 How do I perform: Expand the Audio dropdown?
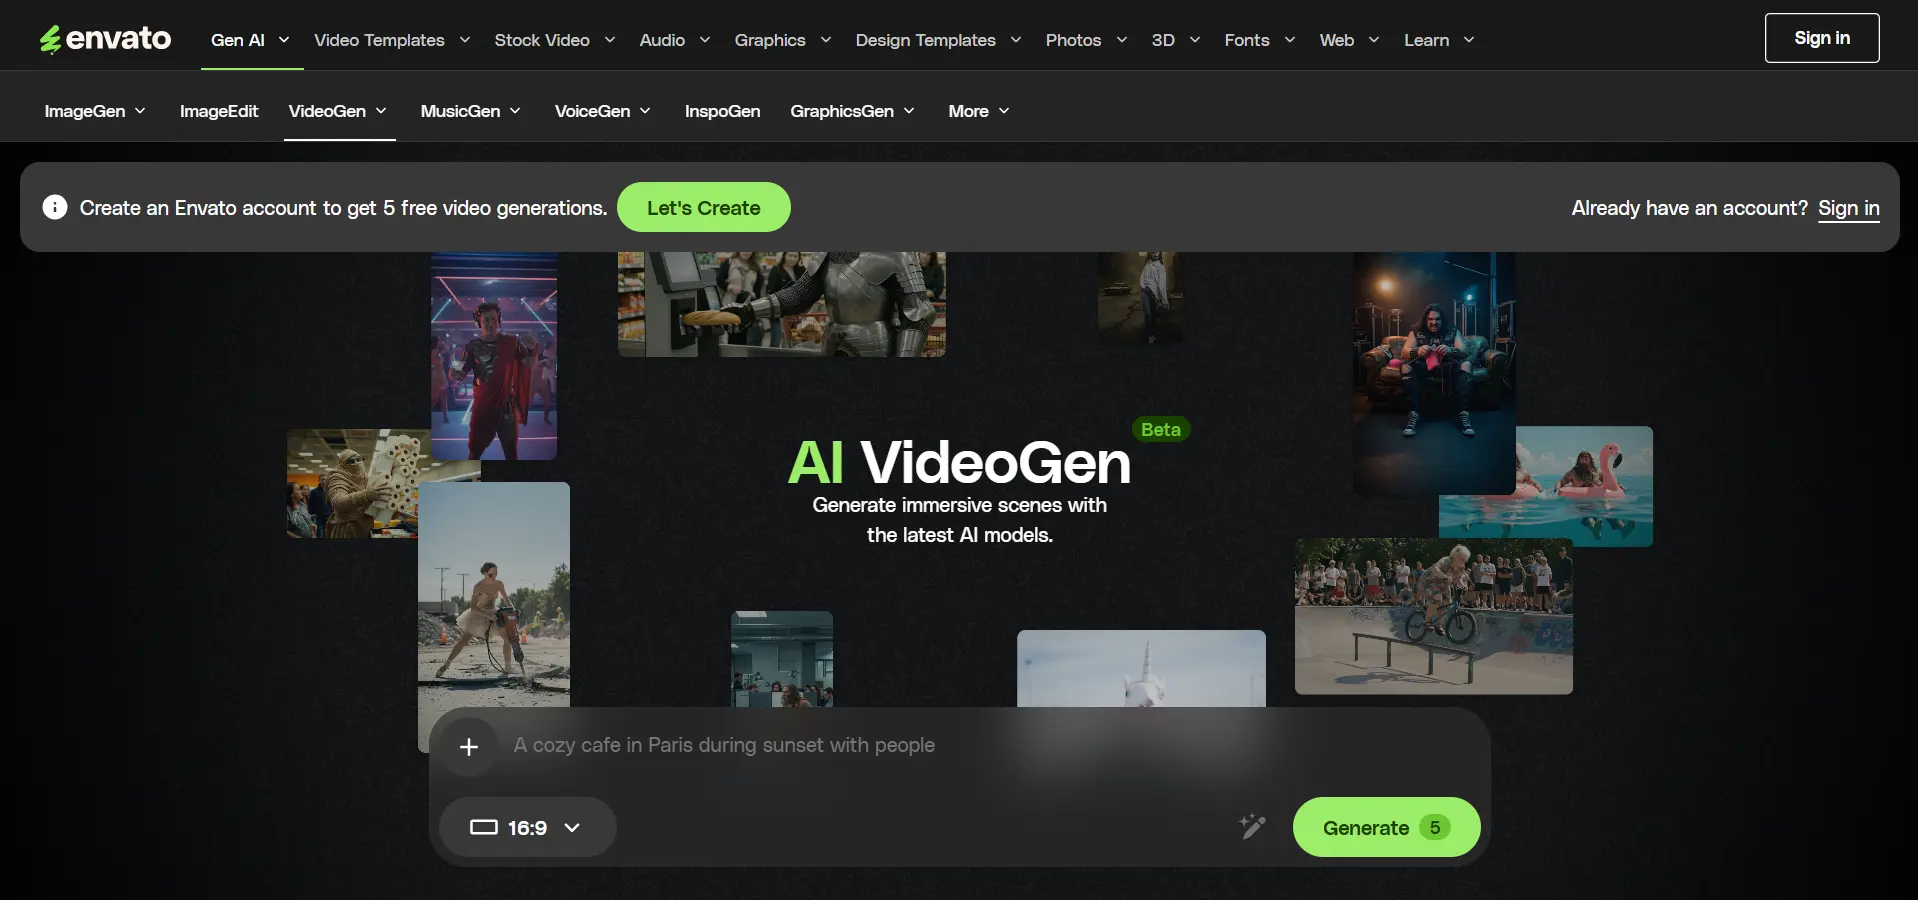(672, 40)
